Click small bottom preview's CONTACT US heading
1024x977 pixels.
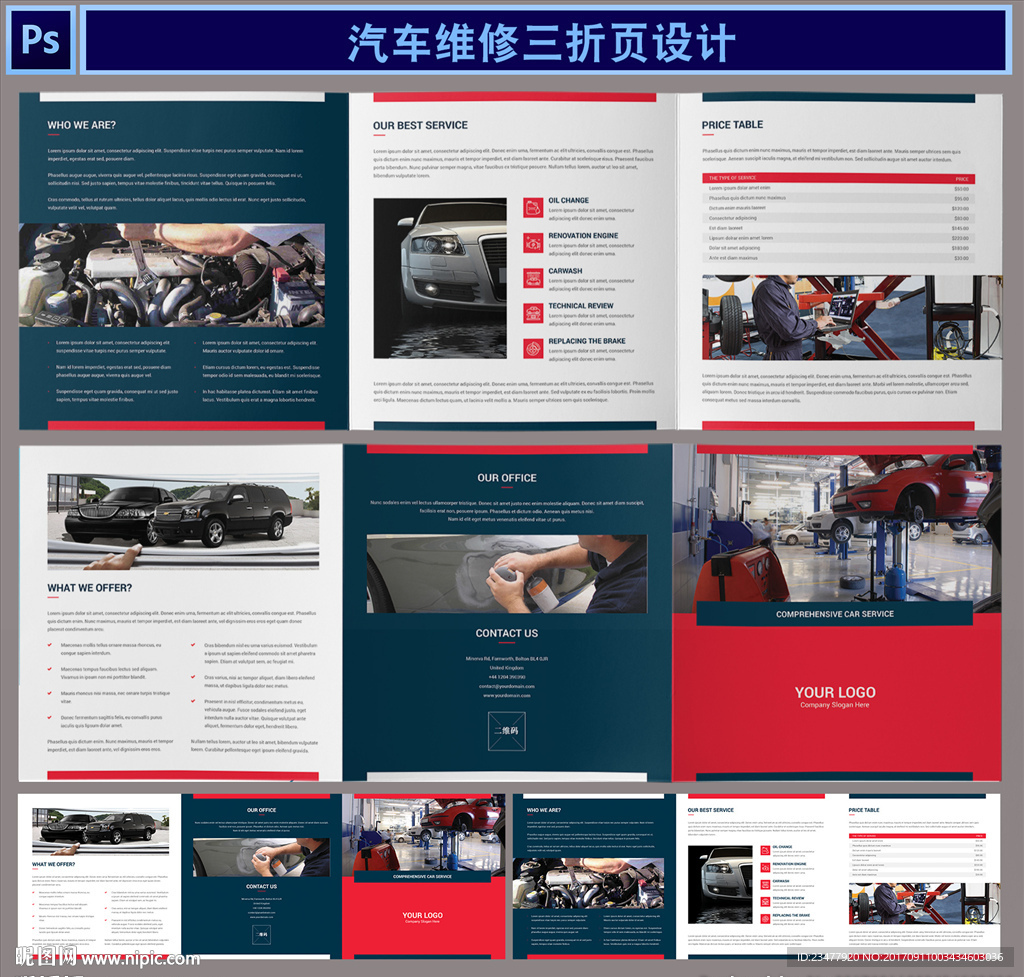tap(261, 886)
